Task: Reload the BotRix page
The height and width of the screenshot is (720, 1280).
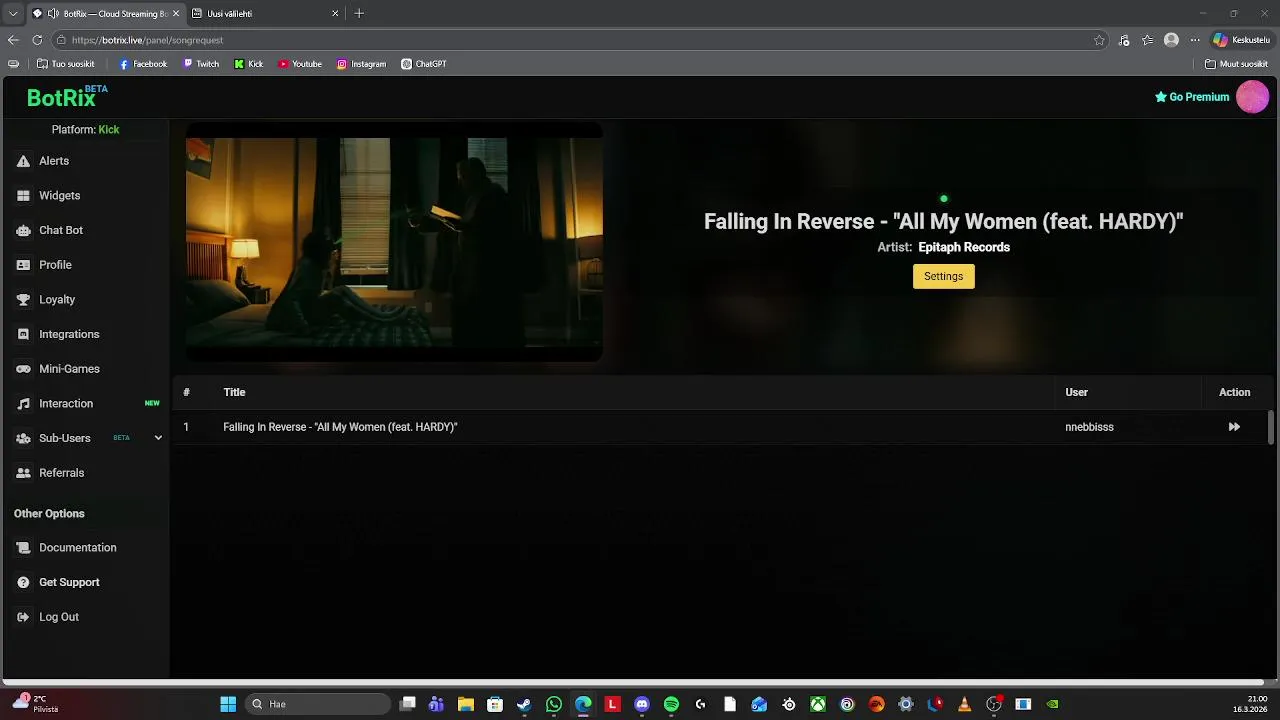Action: coord(37,40)
